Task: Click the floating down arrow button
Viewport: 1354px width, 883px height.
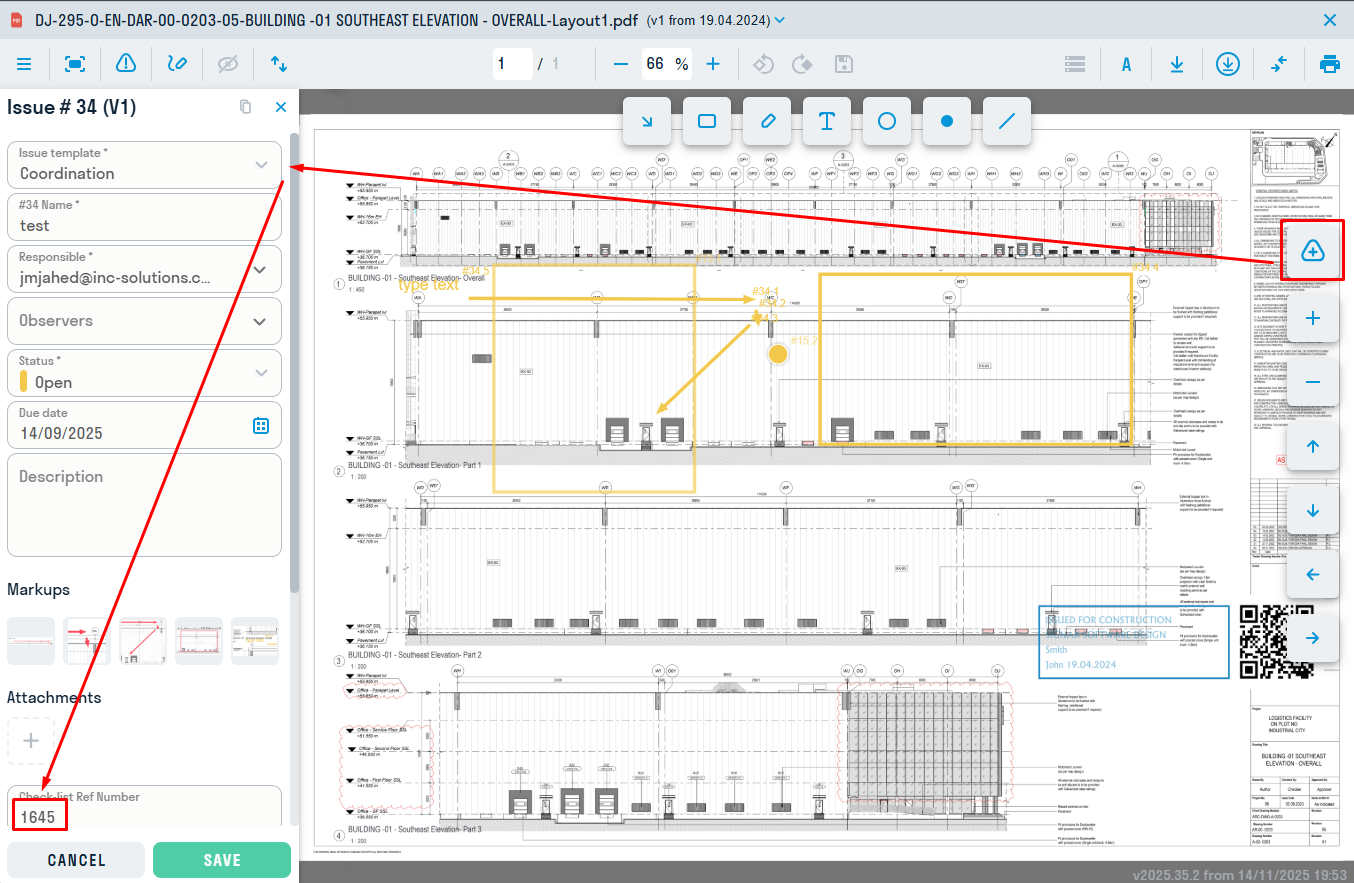Action: (x=1314, y=511)
